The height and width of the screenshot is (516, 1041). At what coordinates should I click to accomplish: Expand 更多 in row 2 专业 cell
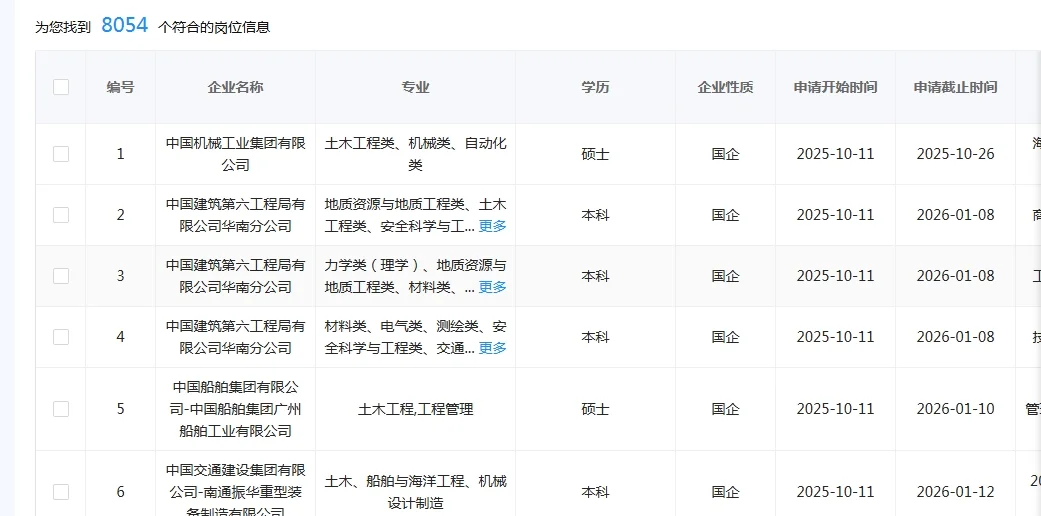click(493, 226)
